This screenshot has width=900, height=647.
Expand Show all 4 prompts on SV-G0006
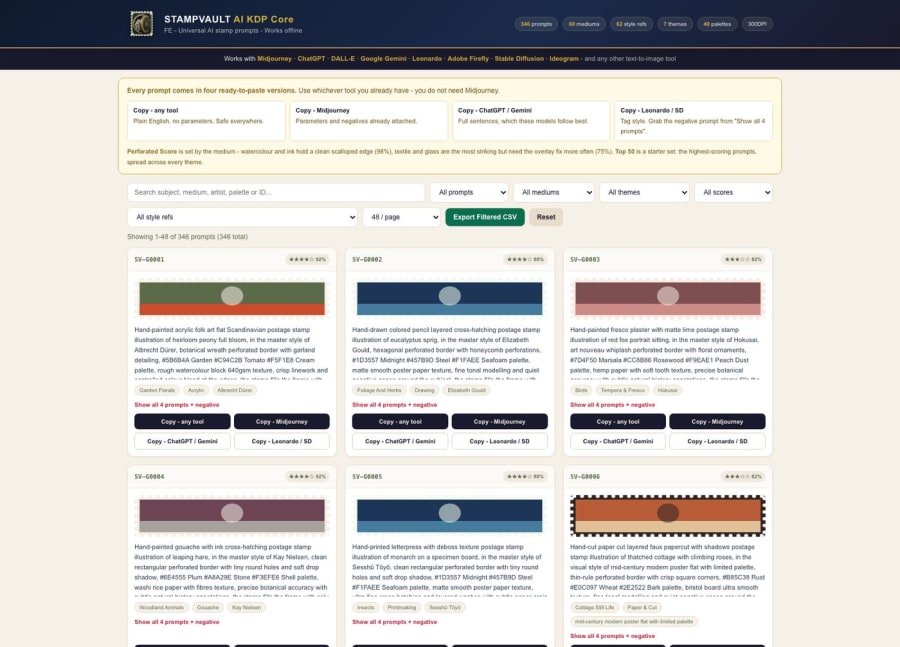click(x=612, y=636)
